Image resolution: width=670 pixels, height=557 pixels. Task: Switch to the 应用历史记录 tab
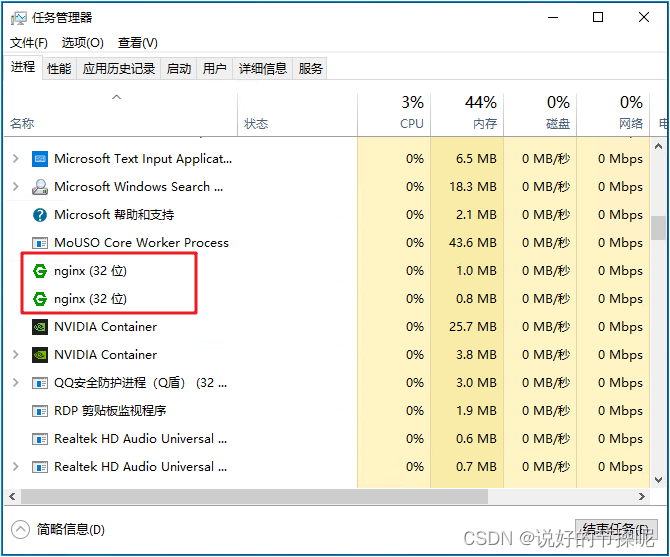[x=118, y=68]
